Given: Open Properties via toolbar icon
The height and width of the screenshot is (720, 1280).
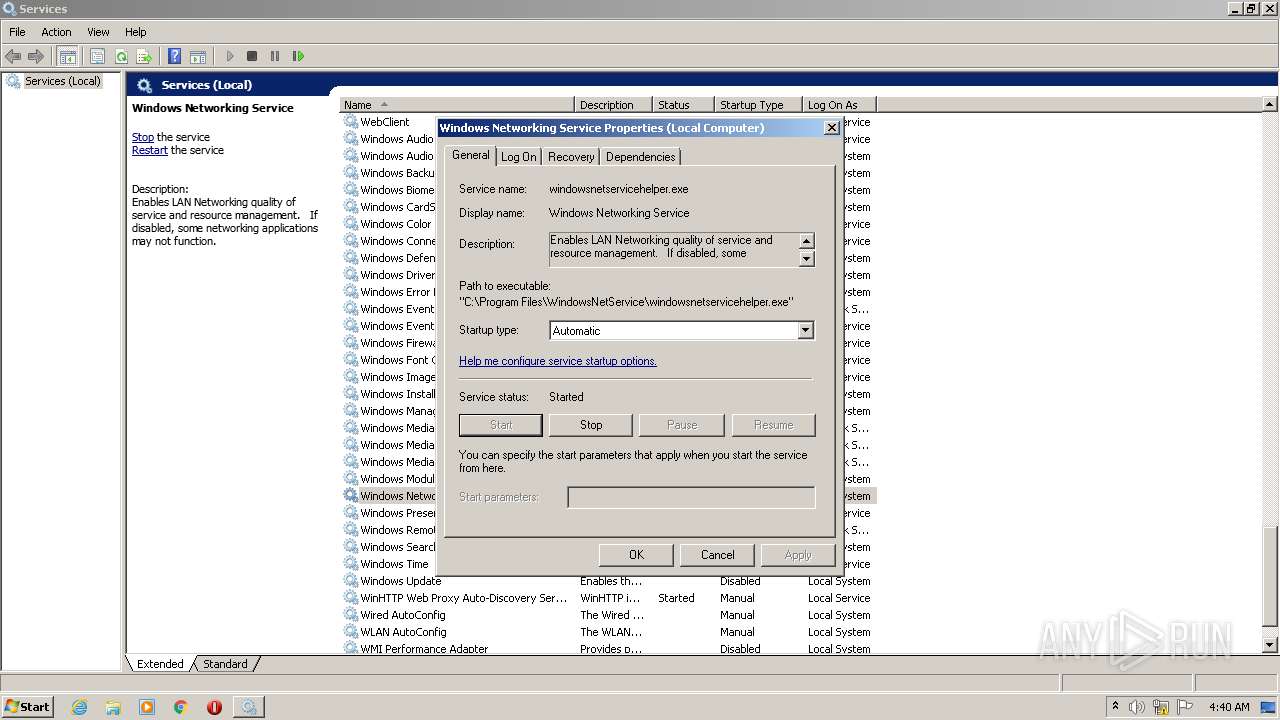Looking at the screenshot, I should [97, 56].
